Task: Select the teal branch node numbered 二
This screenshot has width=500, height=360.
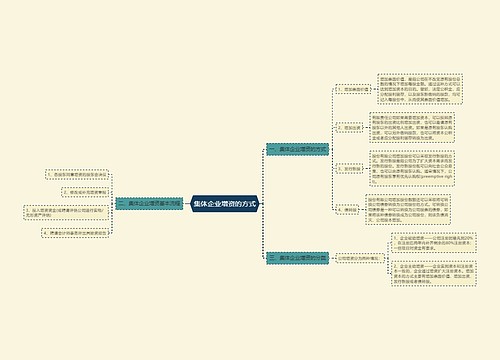Action: pos(149,203)
